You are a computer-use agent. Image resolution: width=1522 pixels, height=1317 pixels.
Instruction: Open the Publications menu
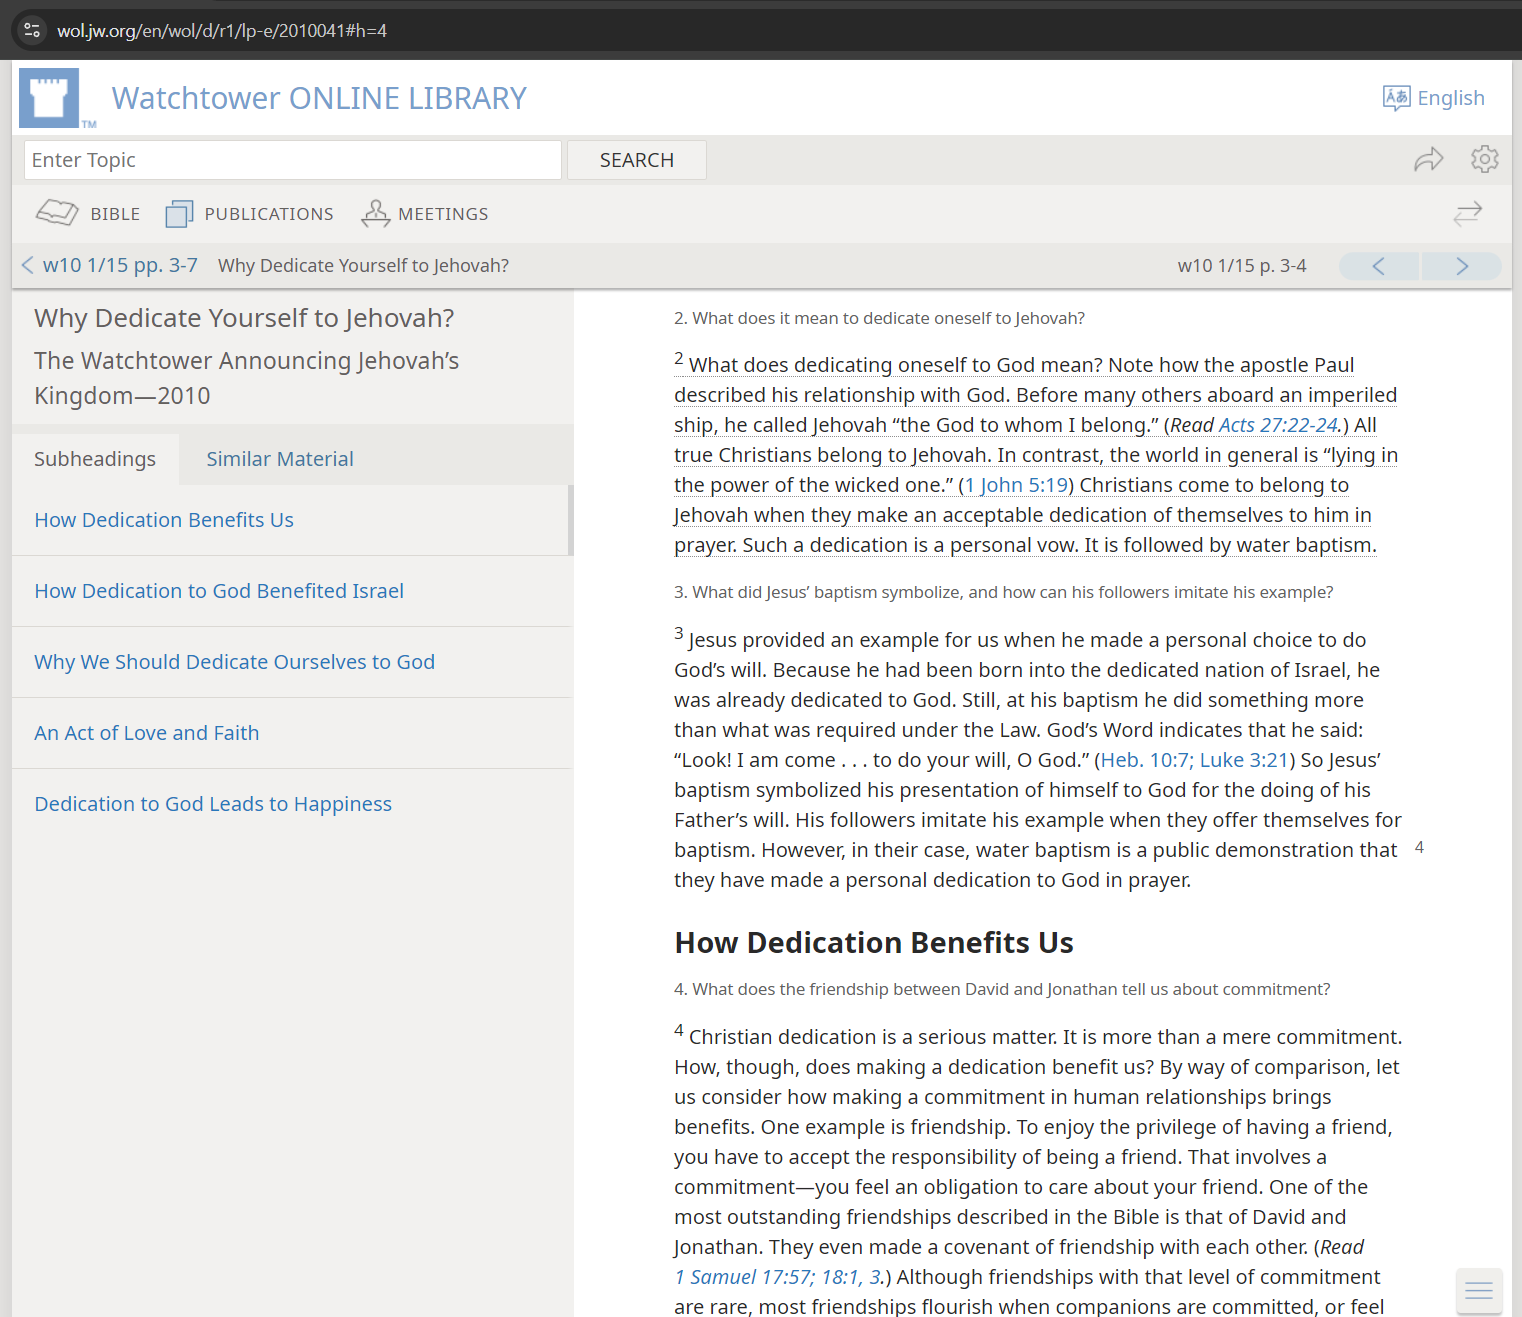tap(249, 214)
